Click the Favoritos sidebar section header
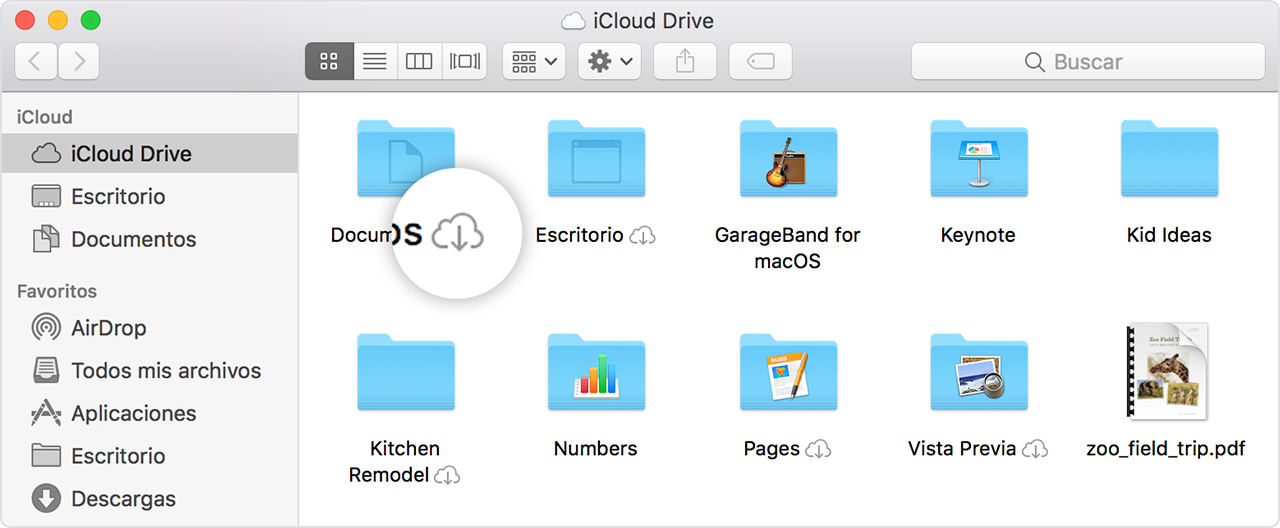Screen dimensions: 1280x528 [x=57, y=292]
